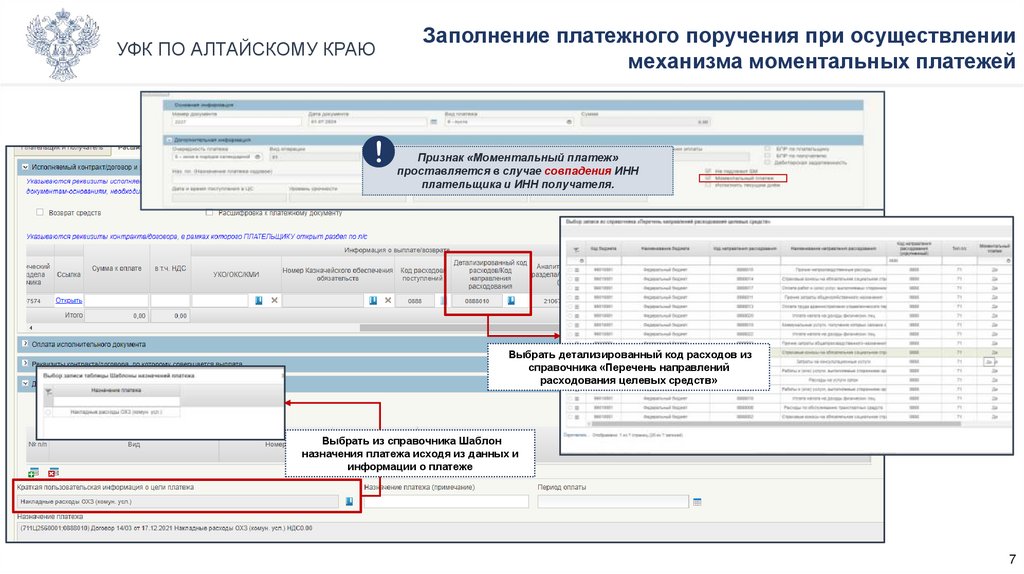This screenshot has width=1024, height=574.
Task: Expand Оплата исполнительного документа section
Action: point(25,343)
